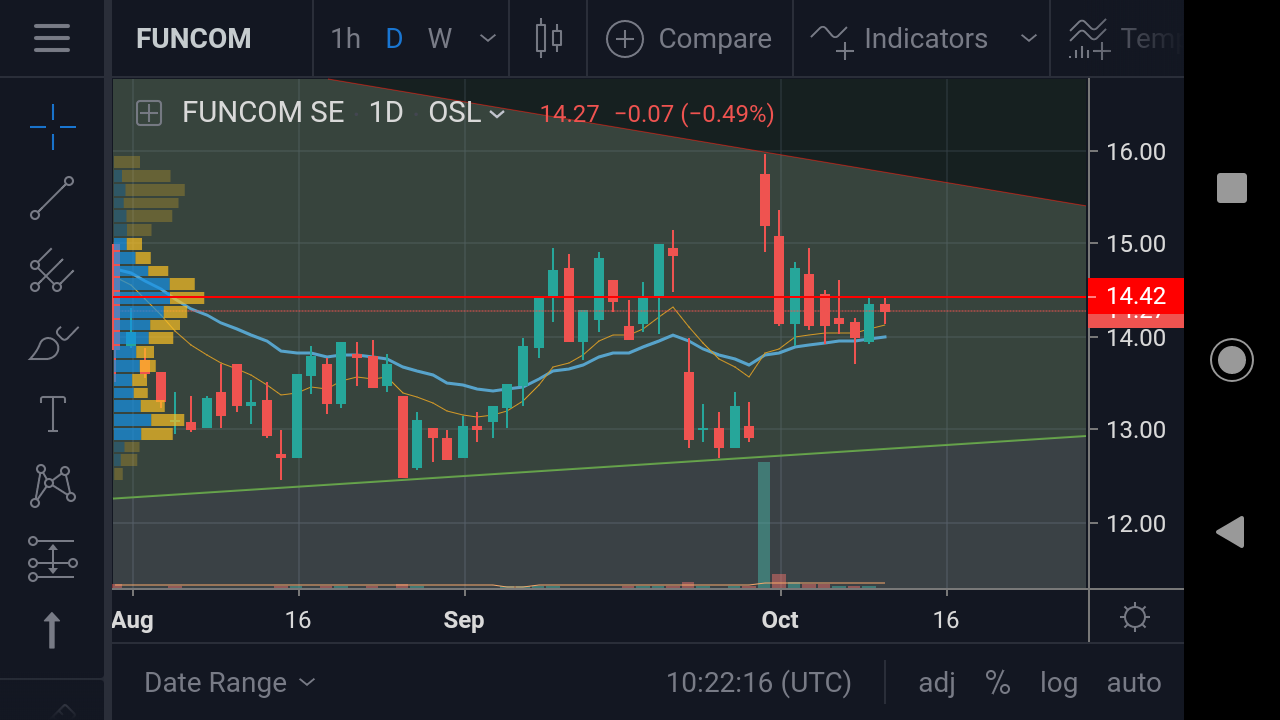Click the 16.00 price axis label
This screenshot has width=1280, height=720.
(1136, 152)
